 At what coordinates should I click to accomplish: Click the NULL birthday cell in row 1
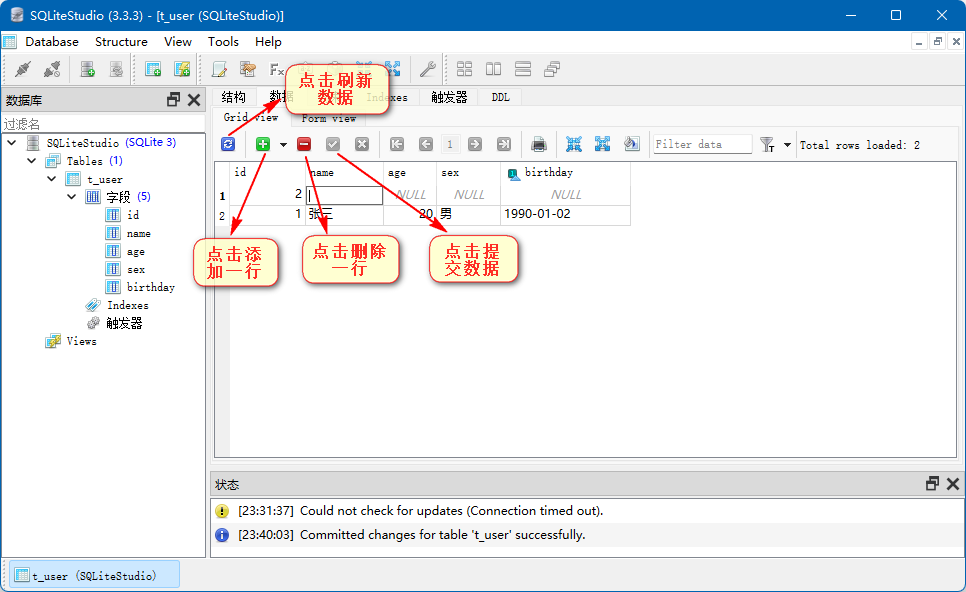click(x=565, y=195)
